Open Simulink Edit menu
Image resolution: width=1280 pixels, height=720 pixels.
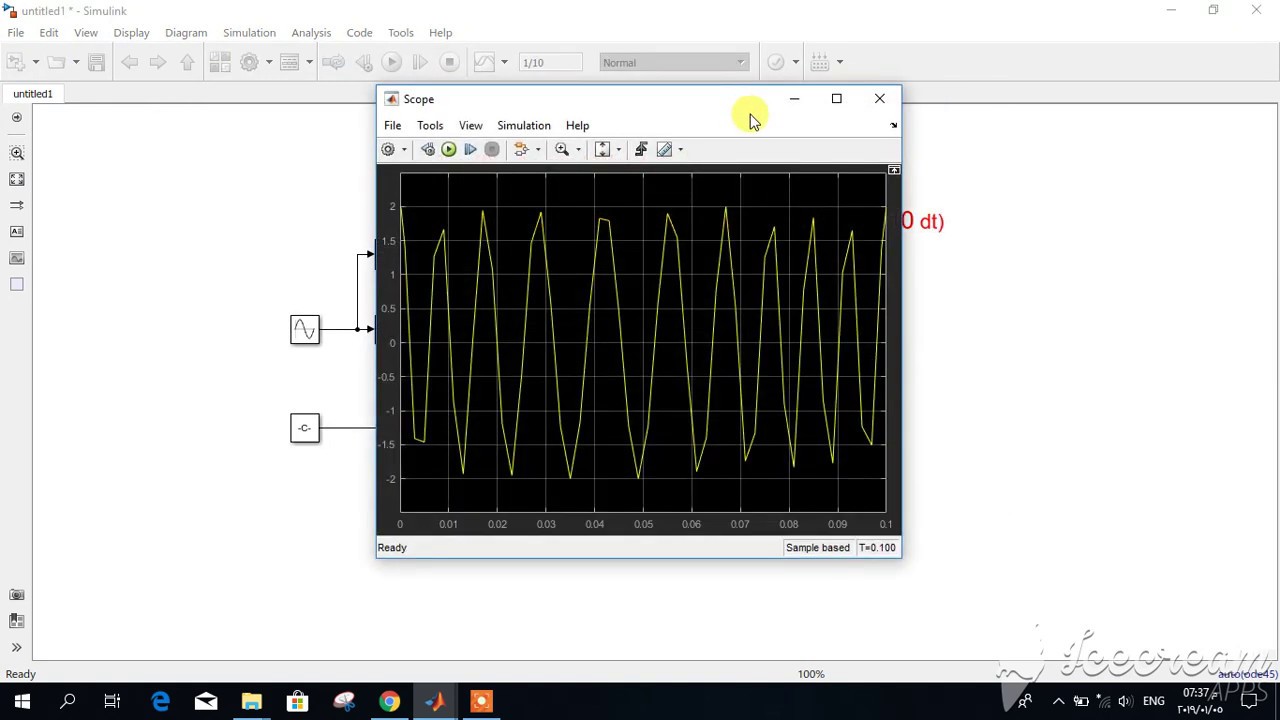click(x=49, y=32)
